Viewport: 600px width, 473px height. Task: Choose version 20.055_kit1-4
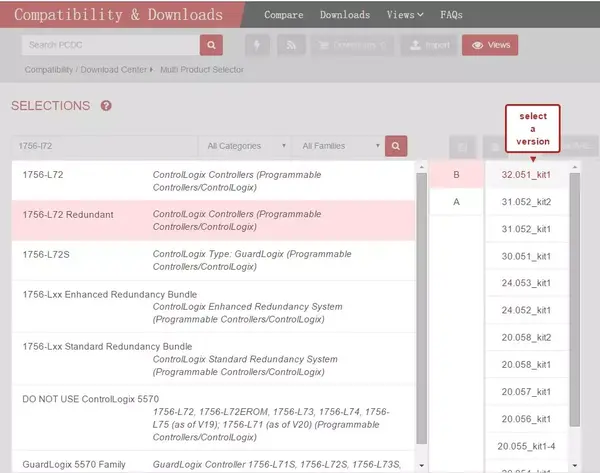(526, 446)
